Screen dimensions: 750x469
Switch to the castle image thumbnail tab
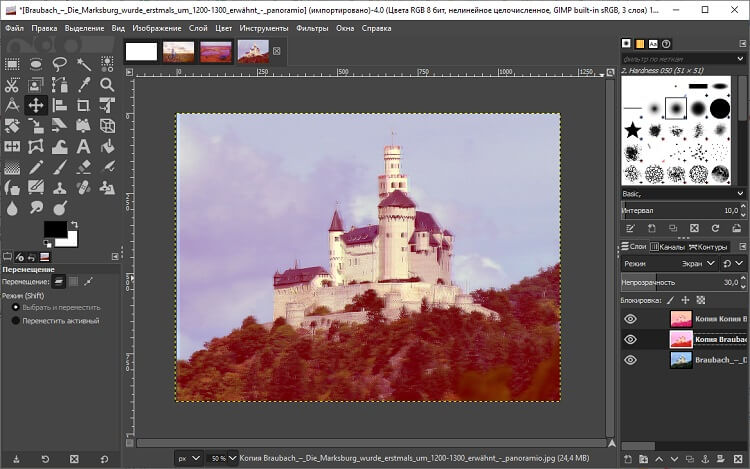(252, 51)
